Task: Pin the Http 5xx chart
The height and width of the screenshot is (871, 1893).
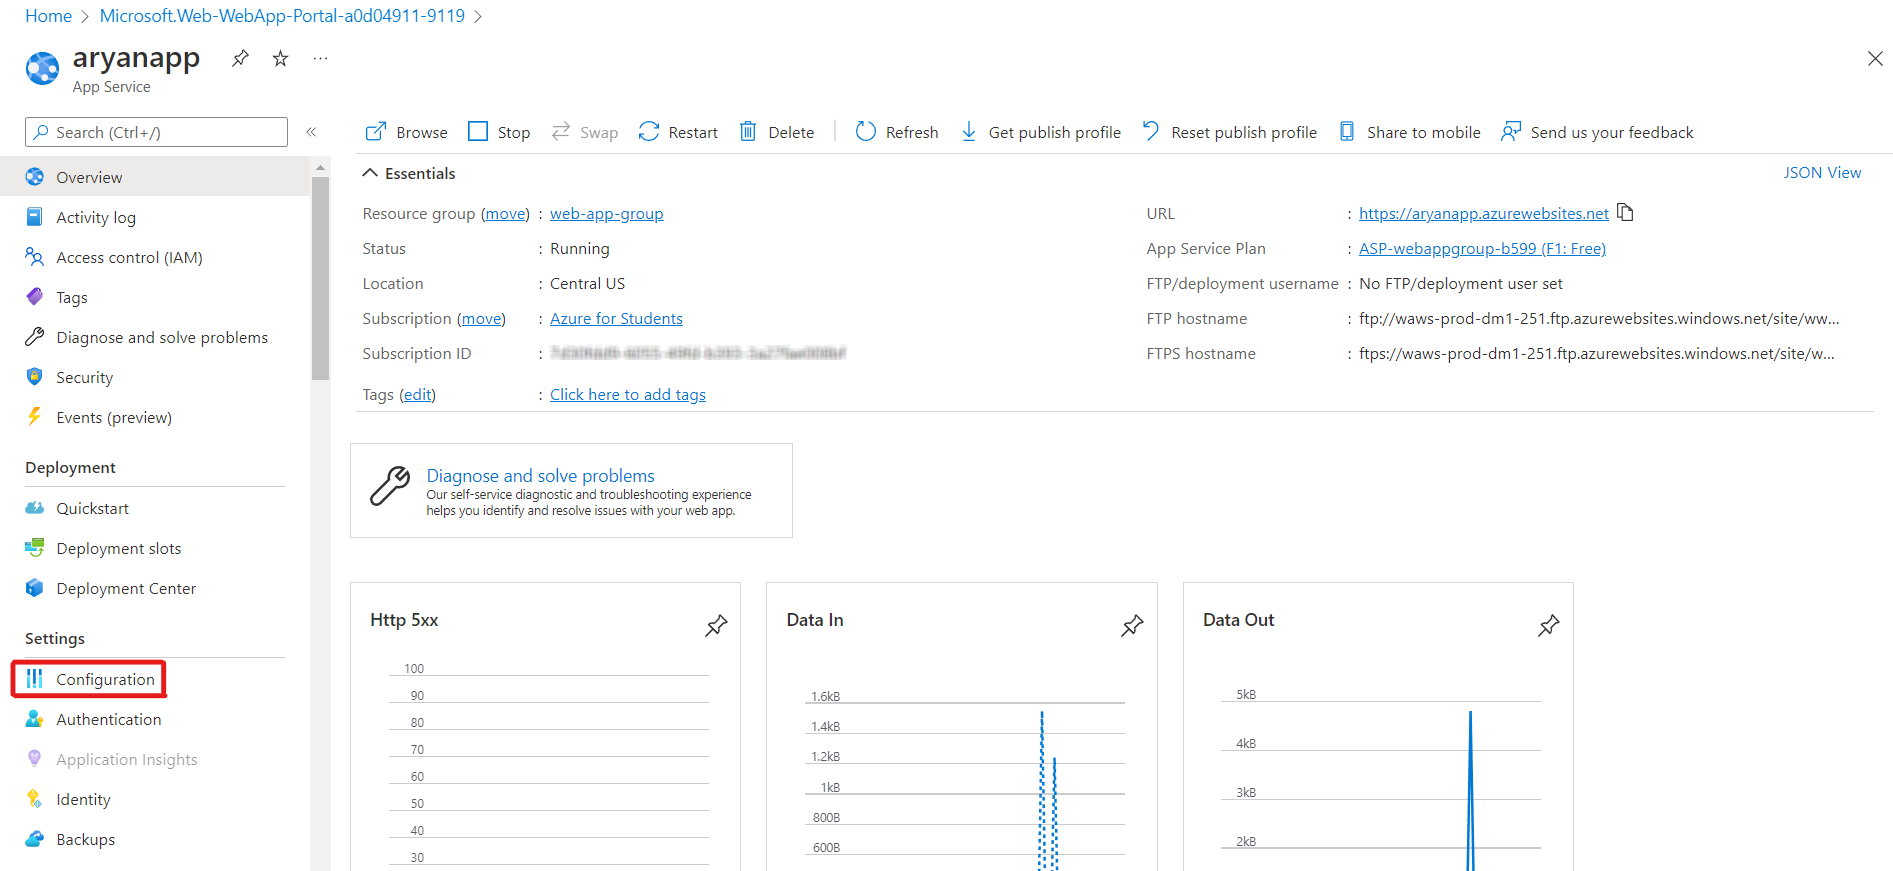Action: pyautogui.click(x=716, y=626)
